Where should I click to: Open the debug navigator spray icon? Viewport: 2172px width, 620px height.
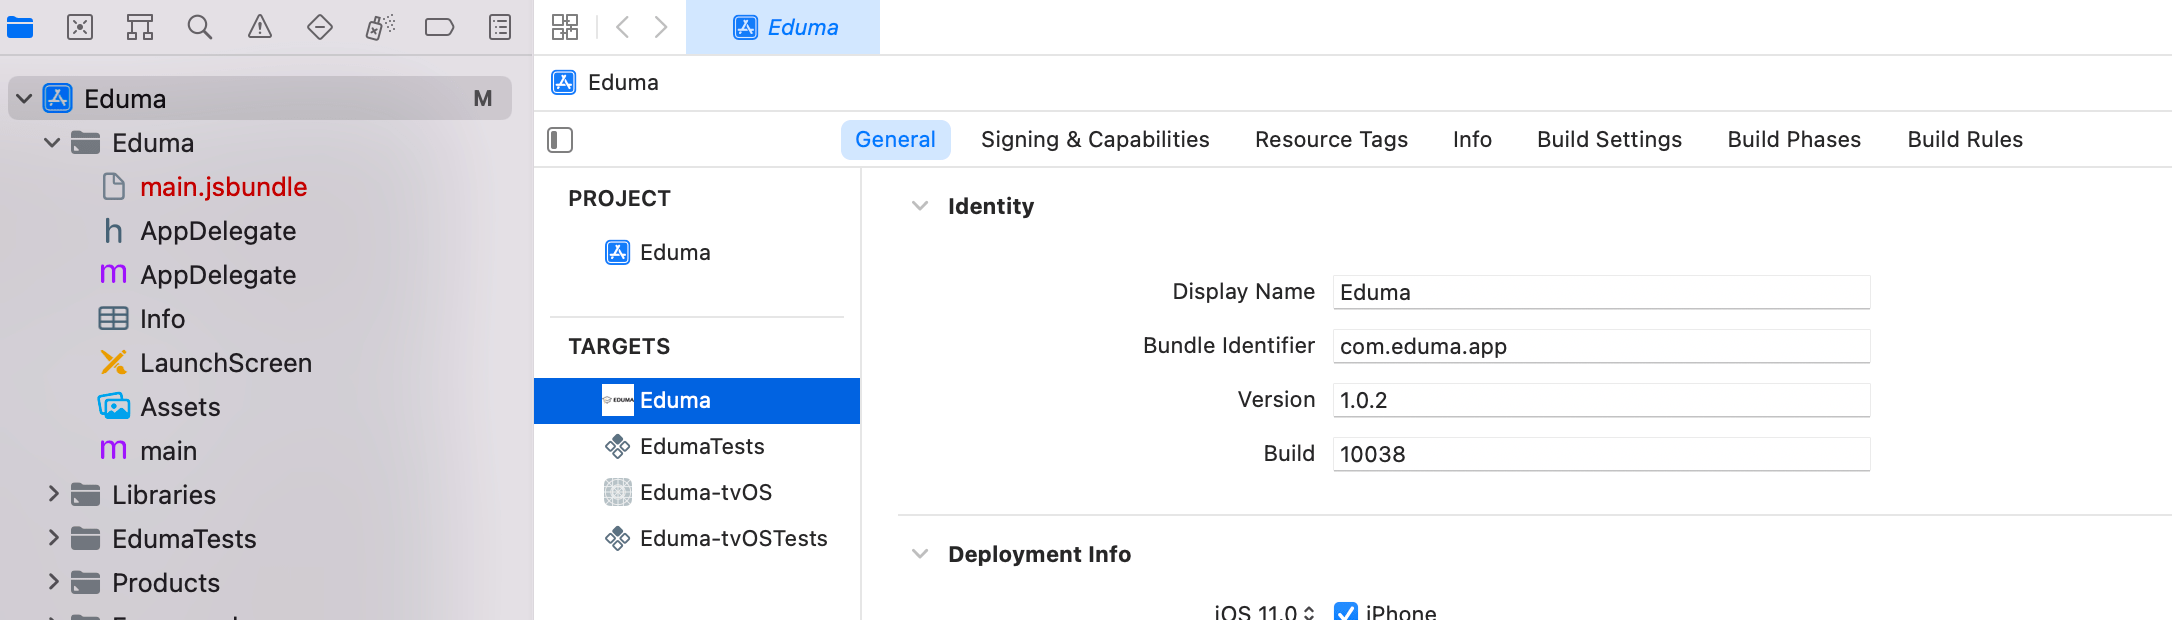click(x=380, y=27)
